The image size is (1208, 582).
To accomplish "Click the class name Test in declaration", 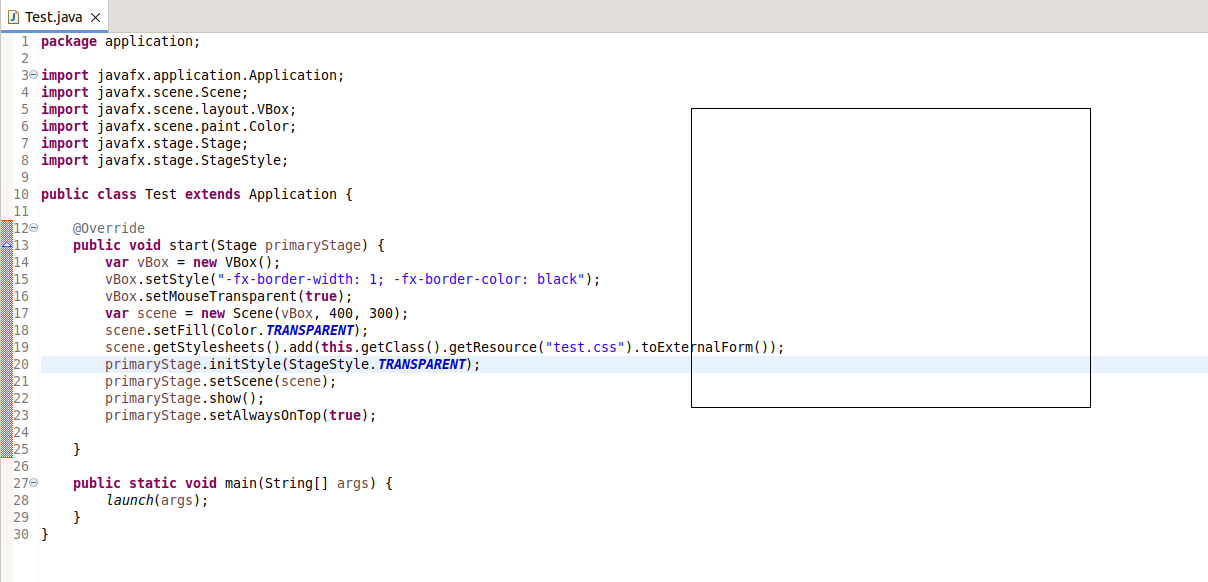I will [160, 194].
